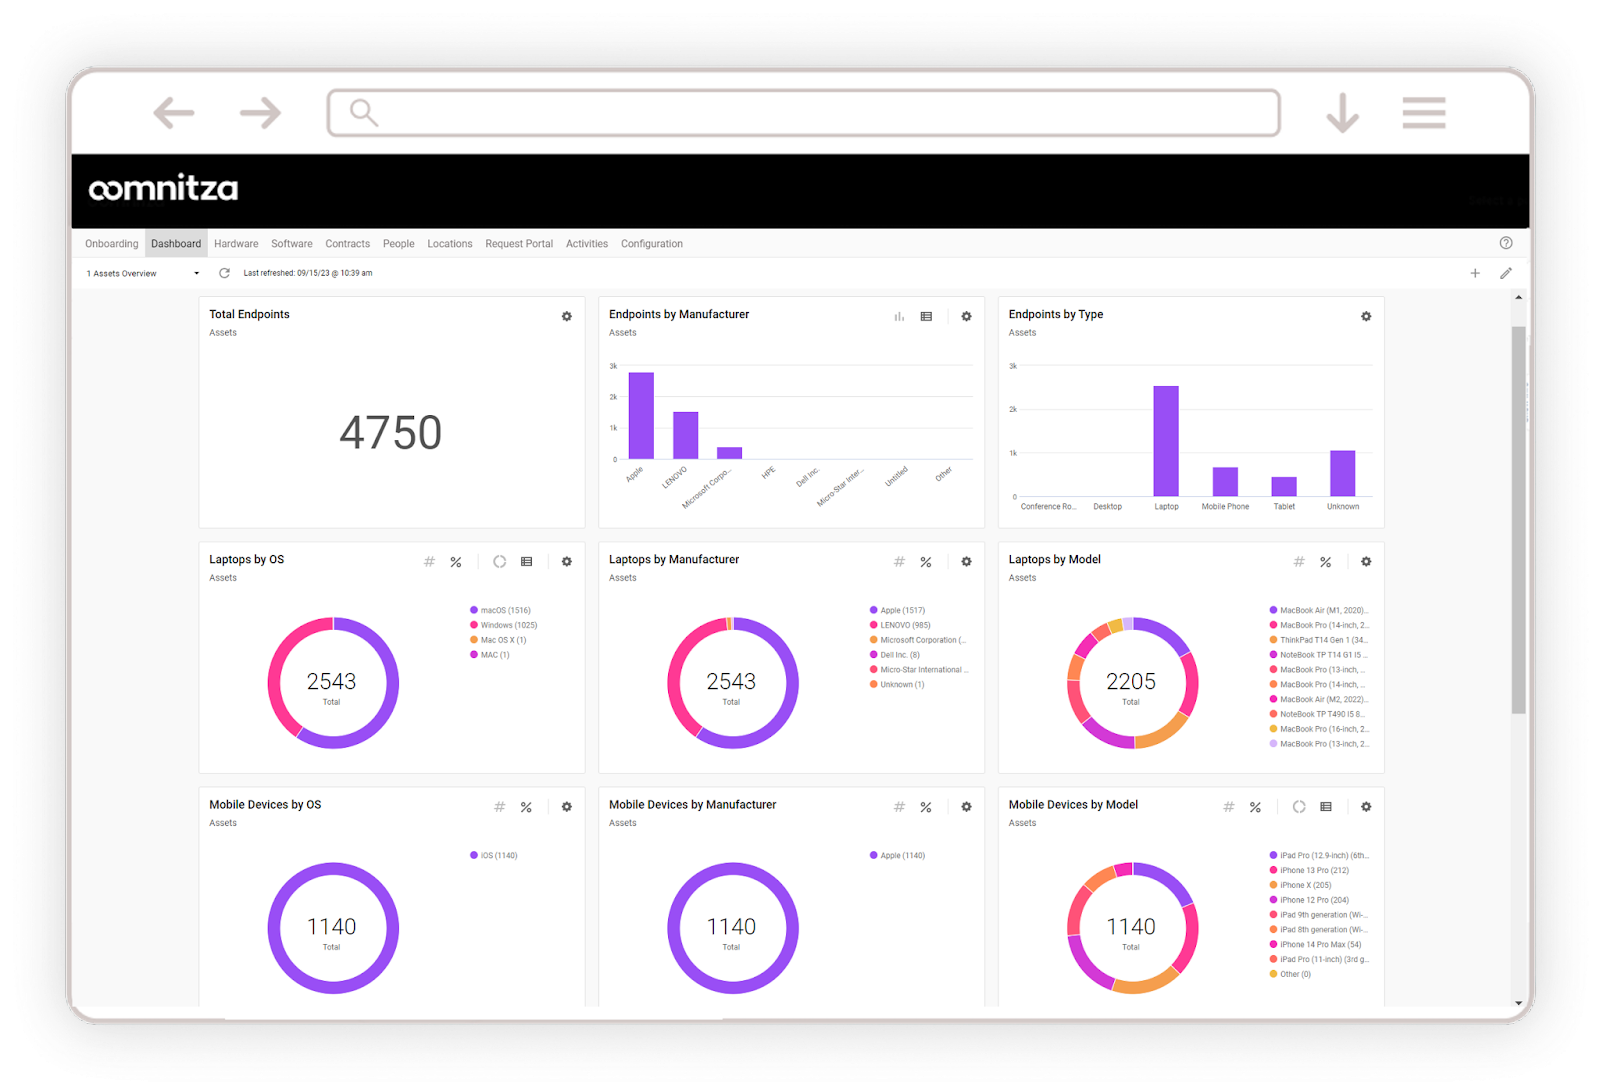Open Laptops by Model settings gear

click(1366, 562)
